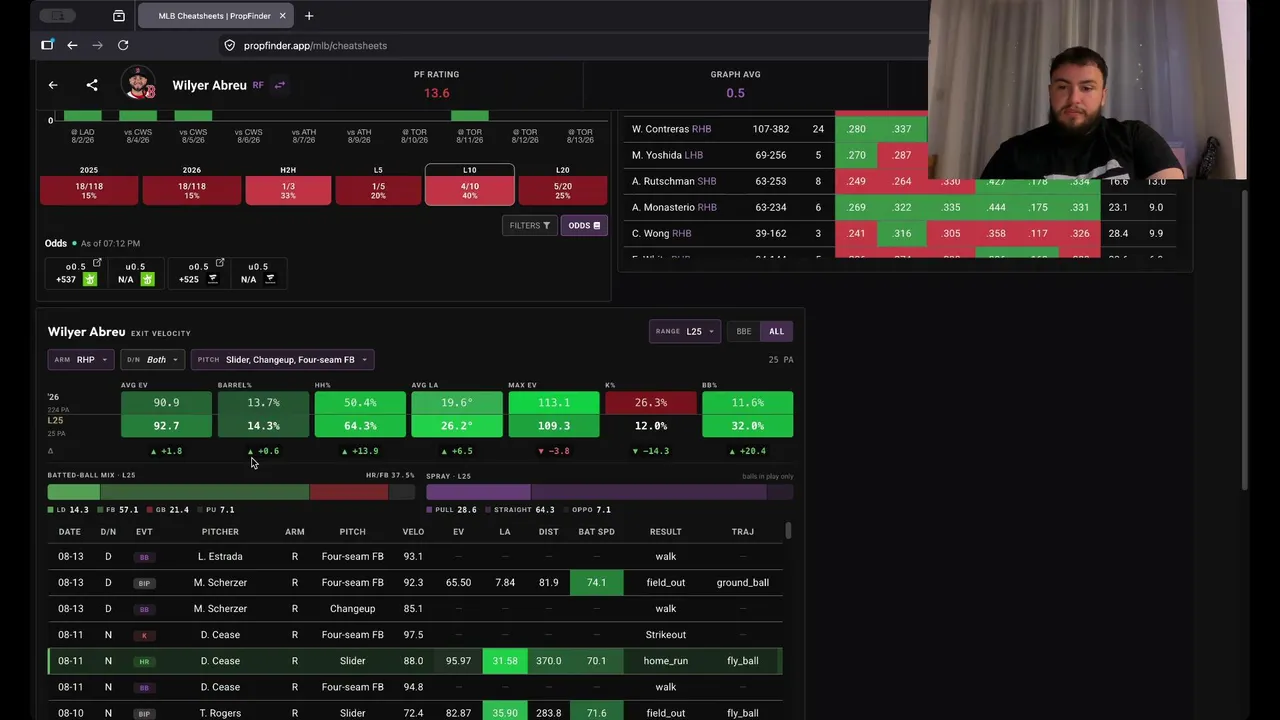
Task: Open the sidebar panel icon in the browser toolbar
Action: click(47, 45)
